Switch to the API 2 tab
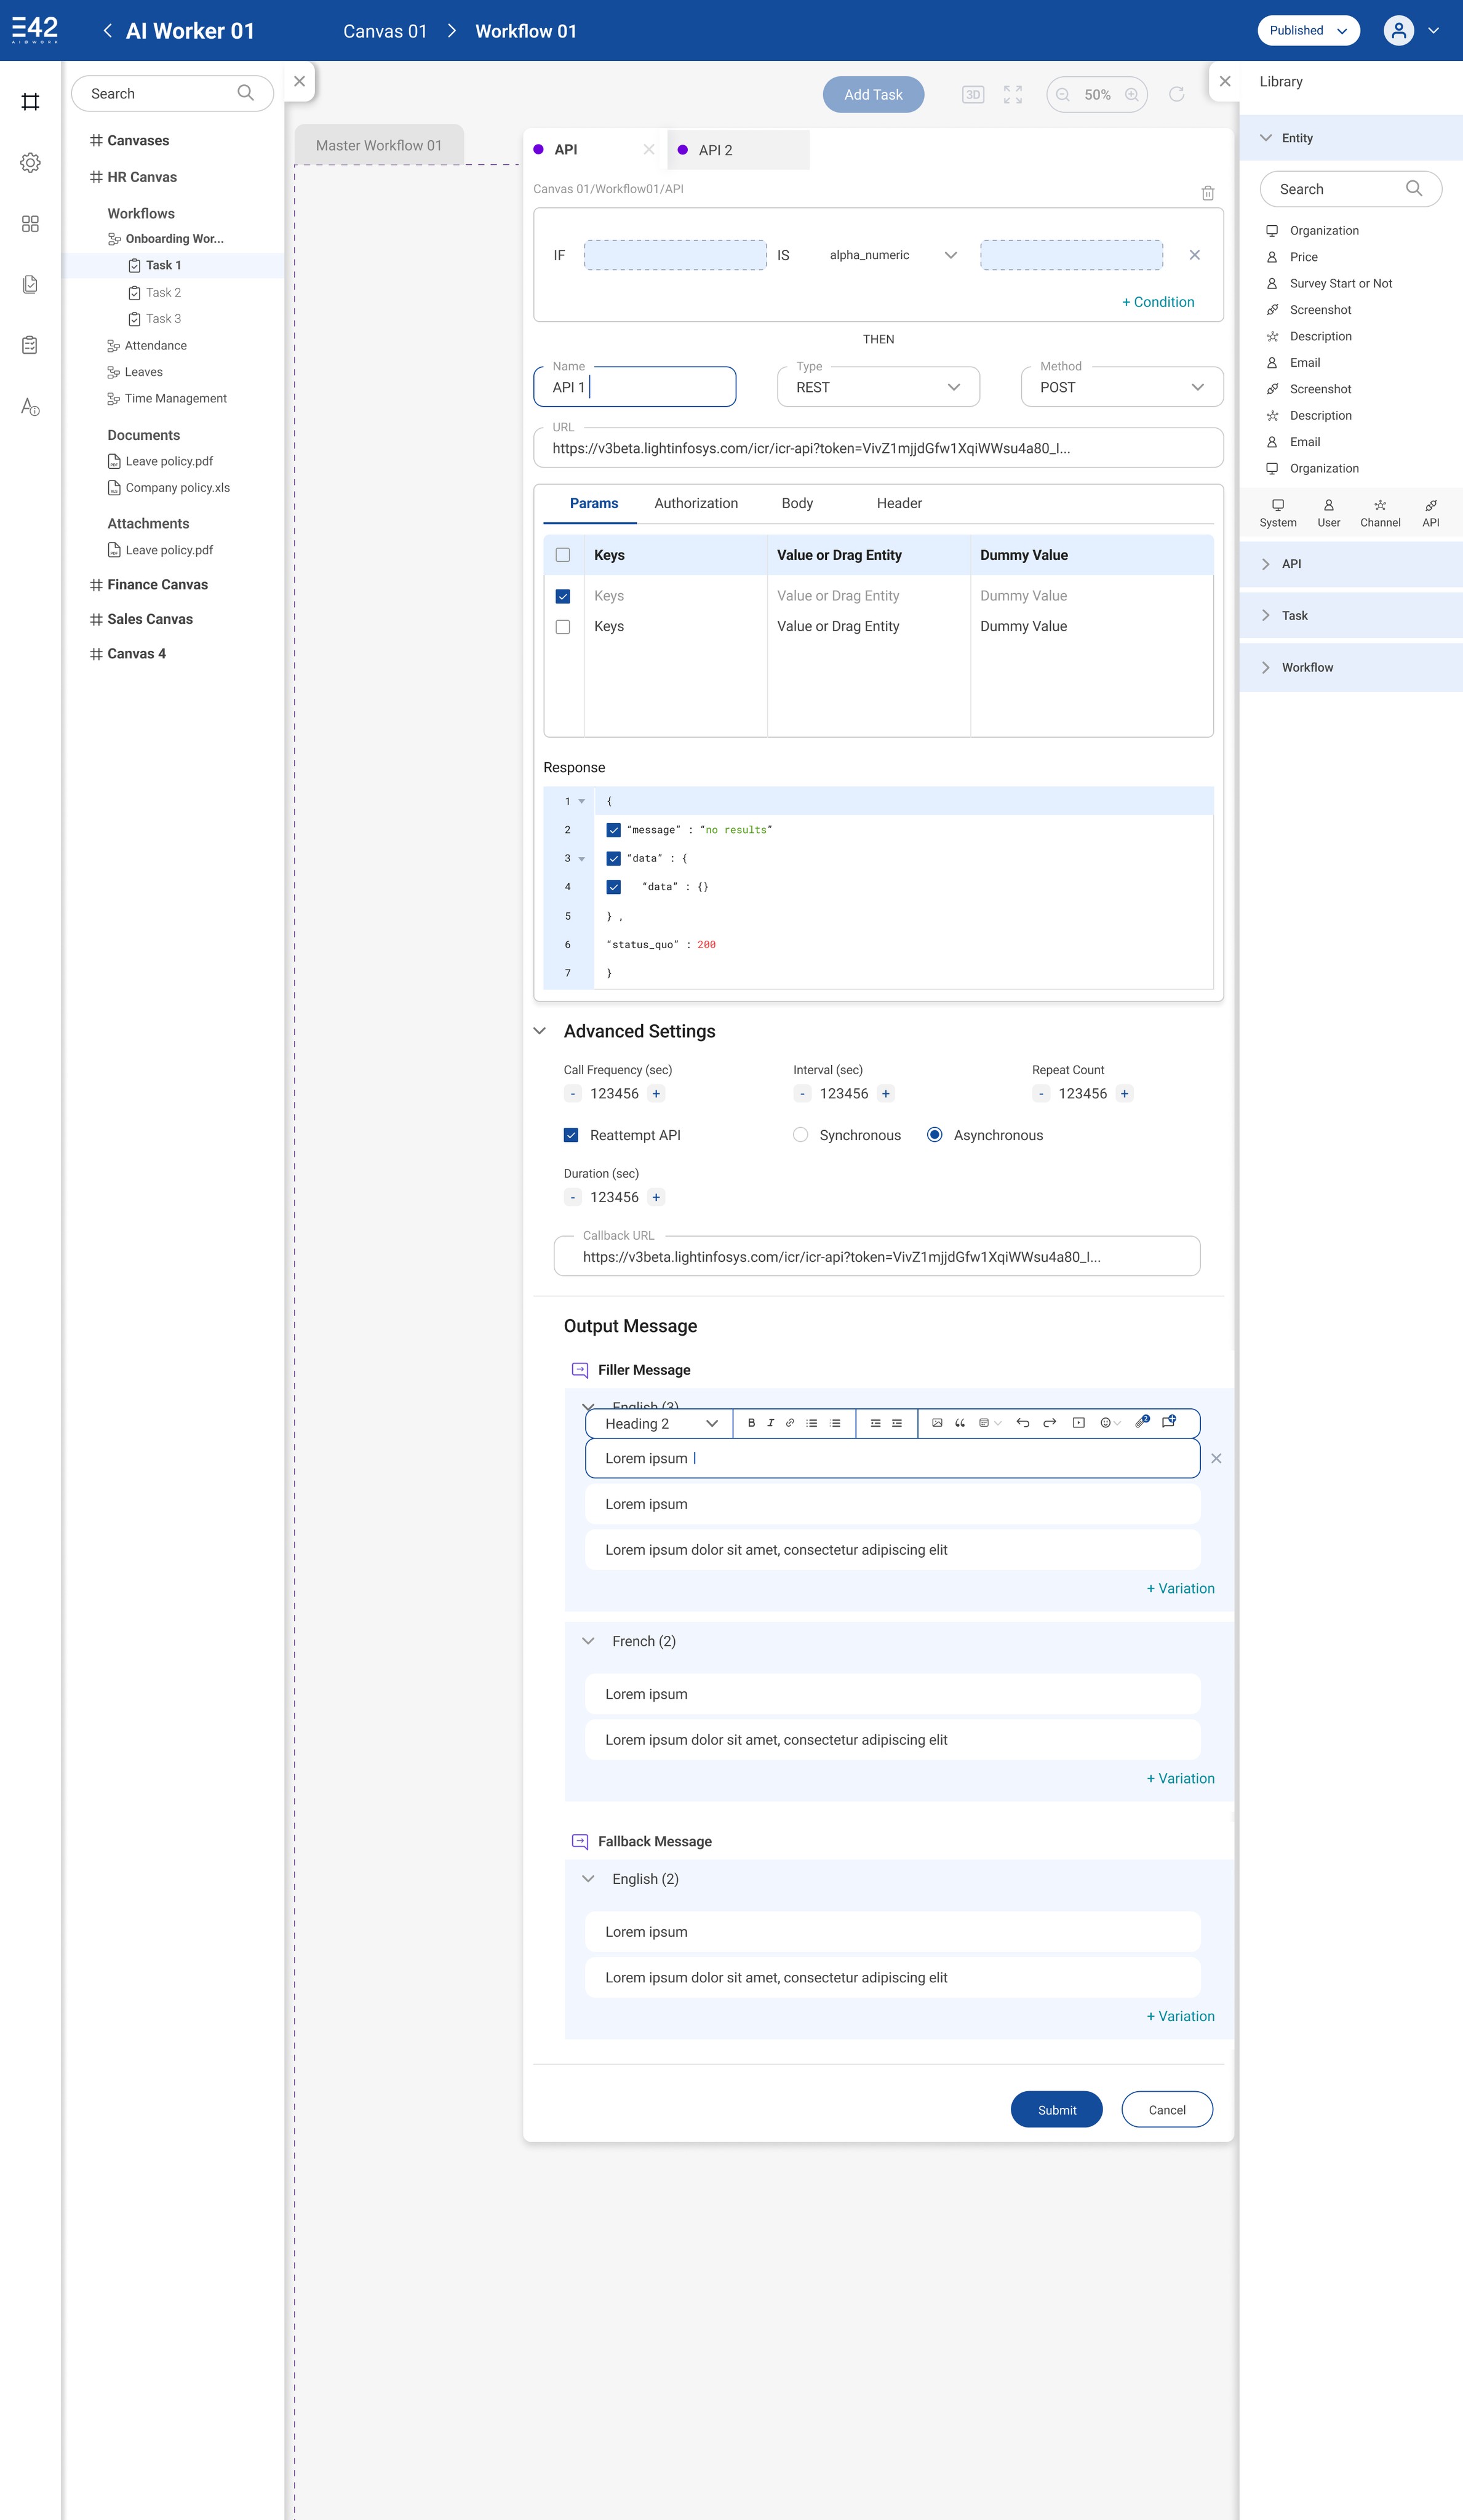 [716, 150]
